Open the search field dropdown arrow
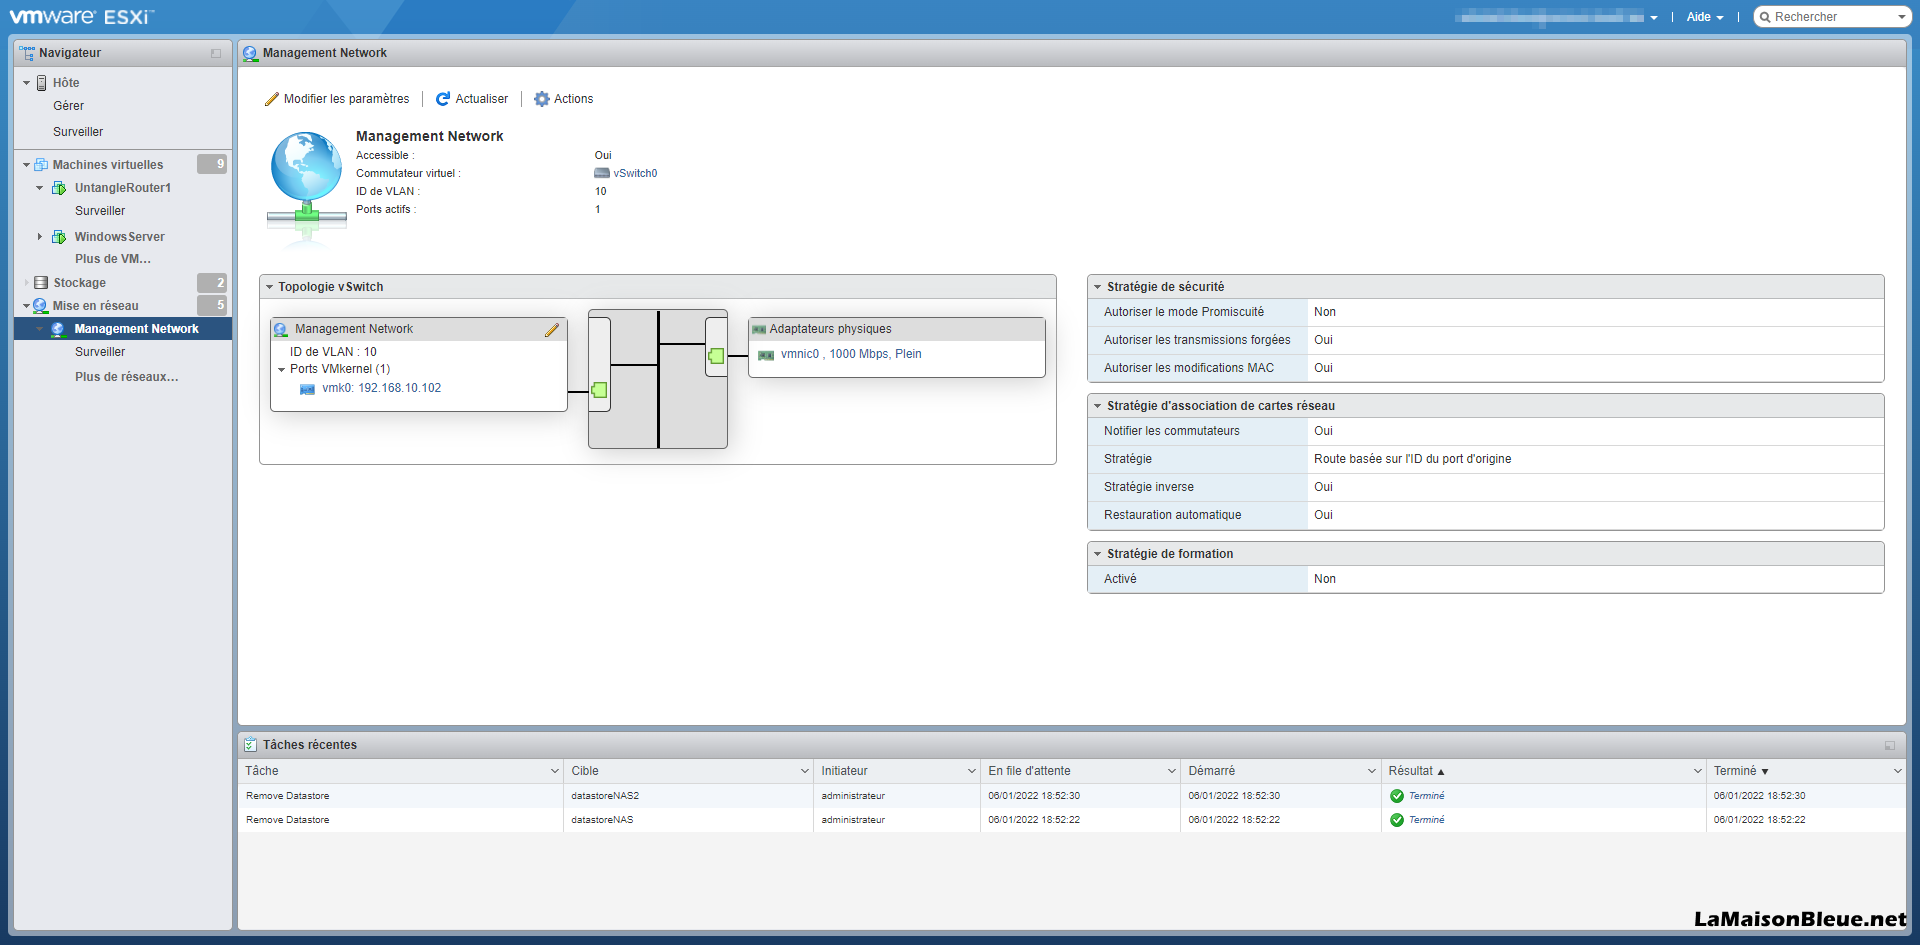The width and height of the screenshot is (1920, 945). 1901,17
